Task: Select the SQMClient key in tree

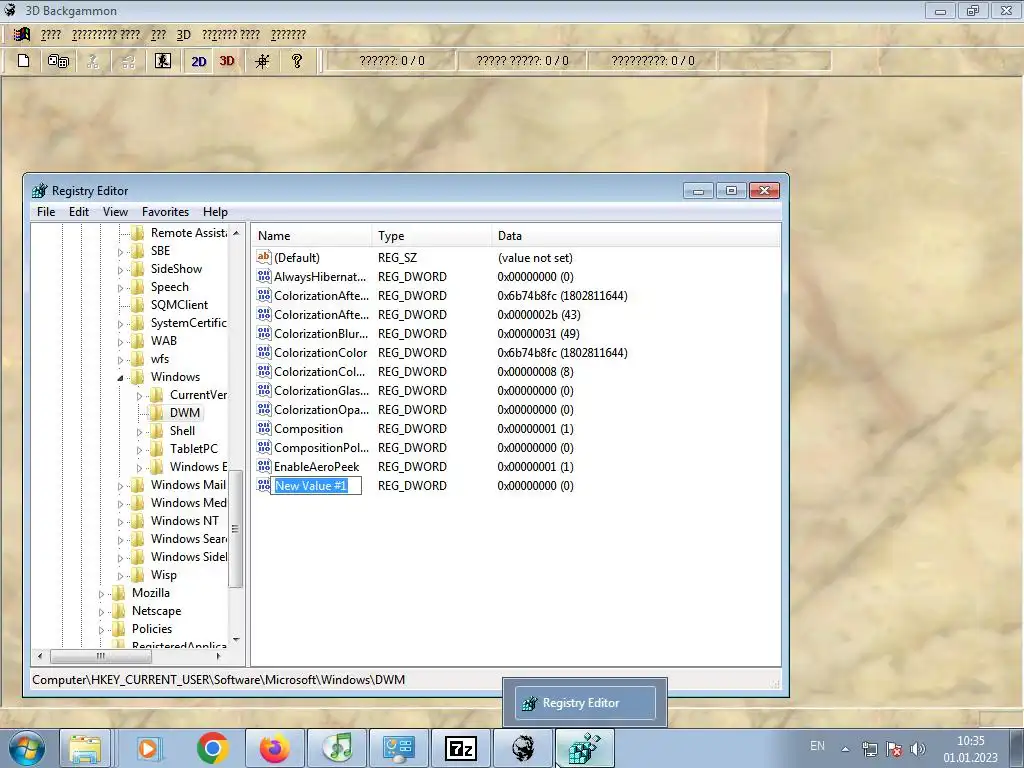Action: tap(179, 305)
